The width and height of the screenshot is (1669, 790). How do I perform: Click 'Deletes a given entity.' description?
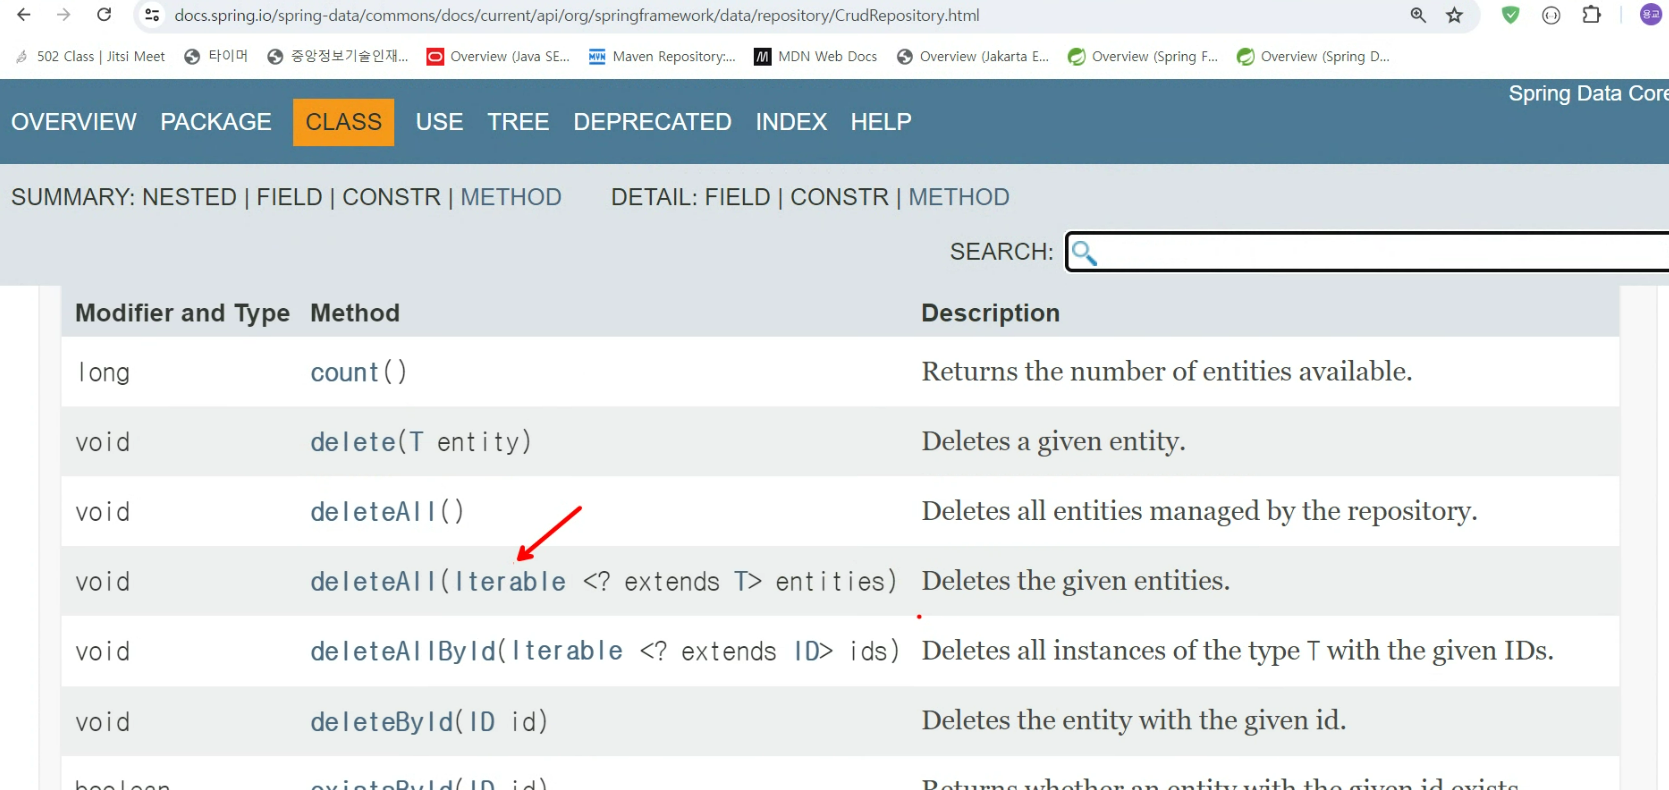[x=1053, y=442]
